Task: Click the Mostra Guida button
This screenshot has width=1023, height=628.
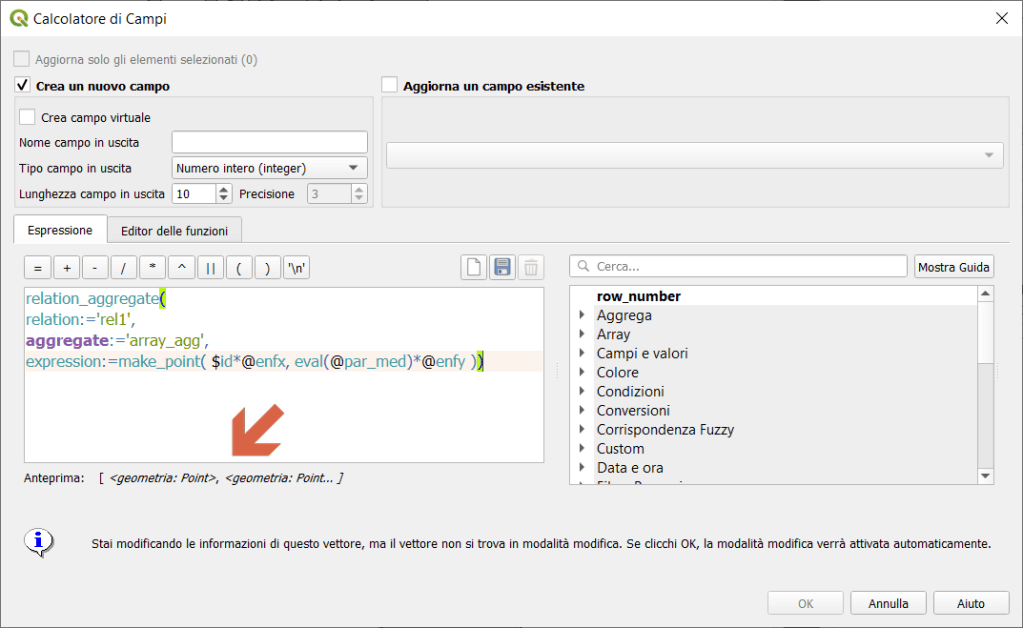Action: pyautogui.click(x=954, y=266)
